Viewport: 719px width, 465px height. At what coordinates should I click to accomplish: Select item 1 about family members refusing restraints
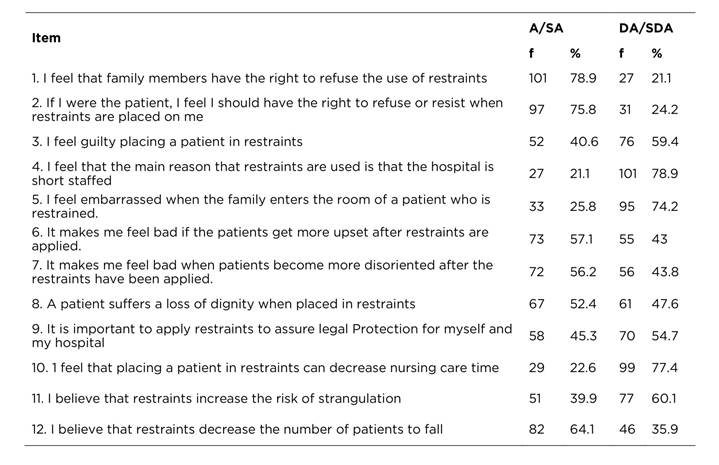coord(260,78)
